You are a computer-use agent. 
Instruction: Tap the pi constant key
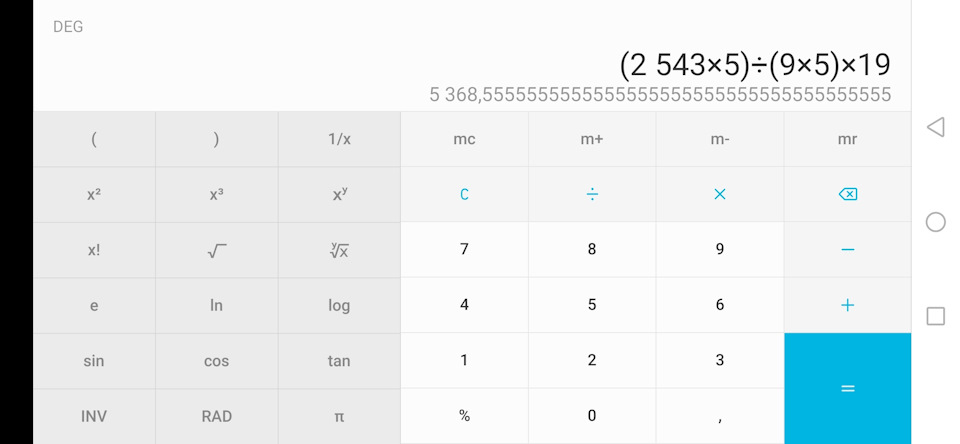(339, 416)
